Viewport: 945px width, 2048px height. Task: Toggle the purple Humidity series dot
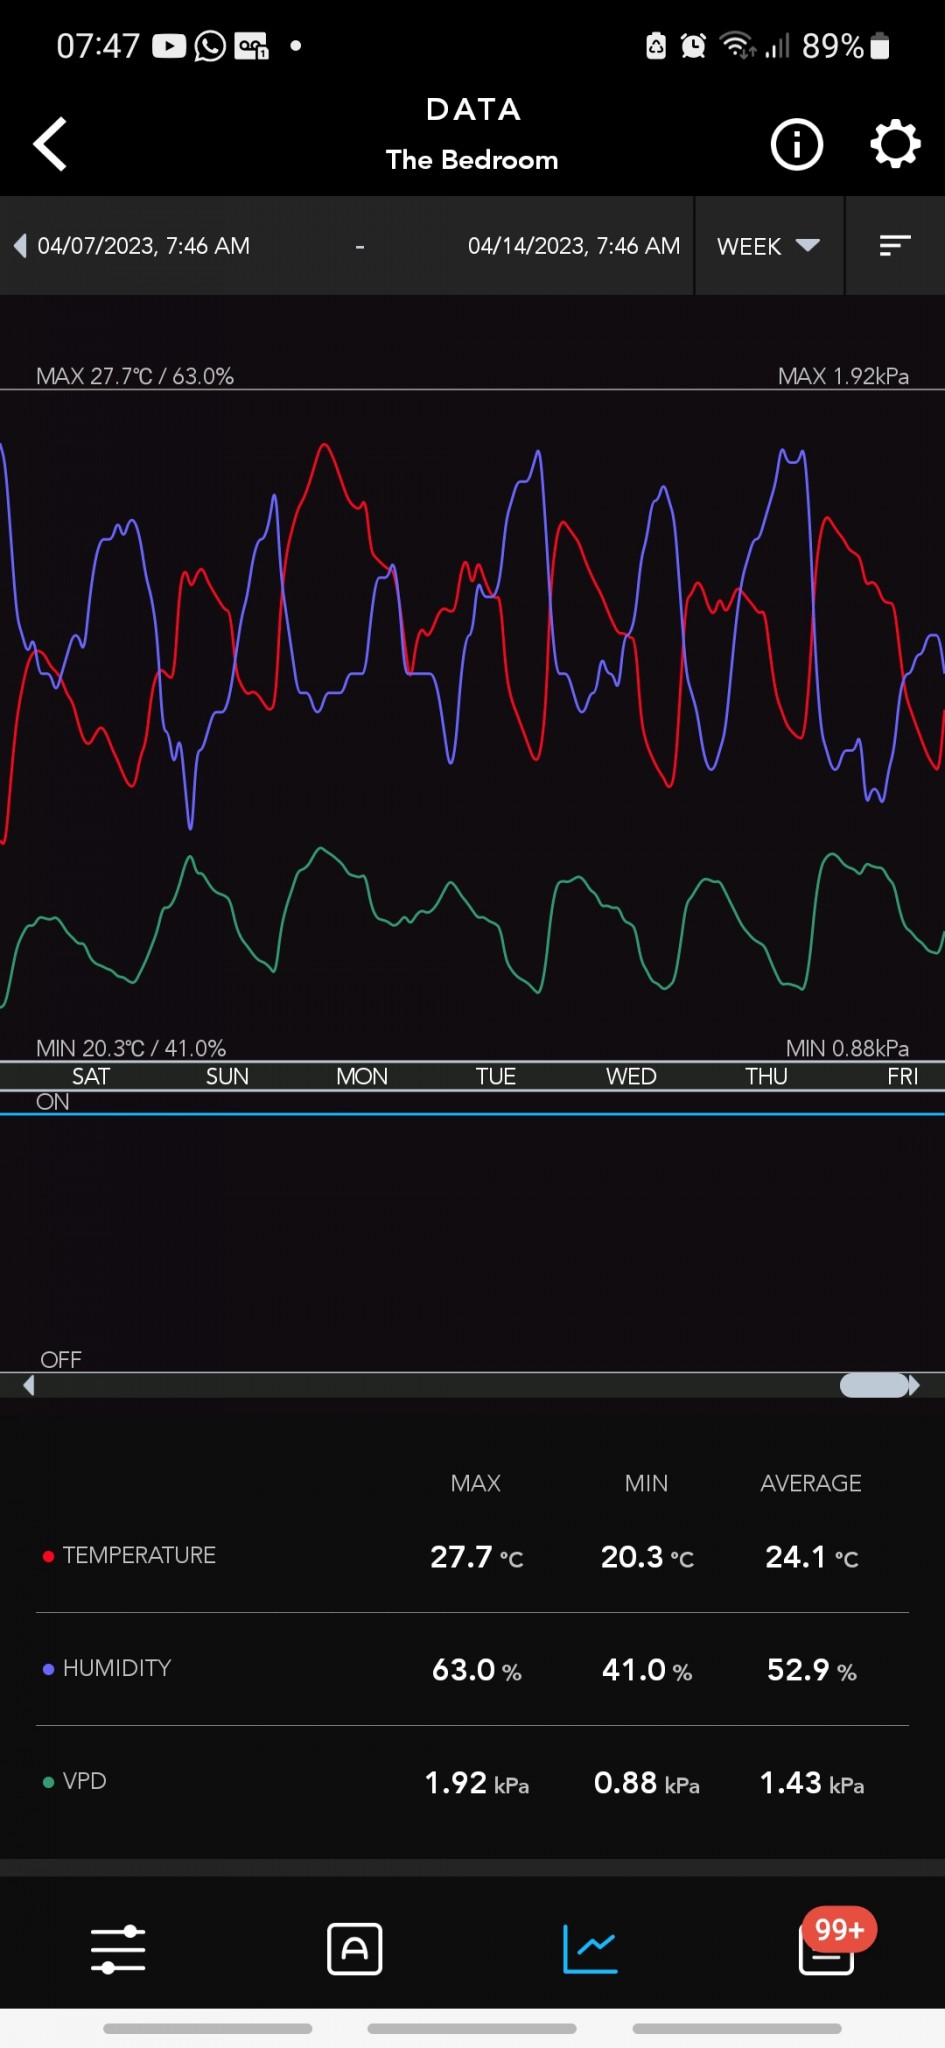(x=48, y=1669)
